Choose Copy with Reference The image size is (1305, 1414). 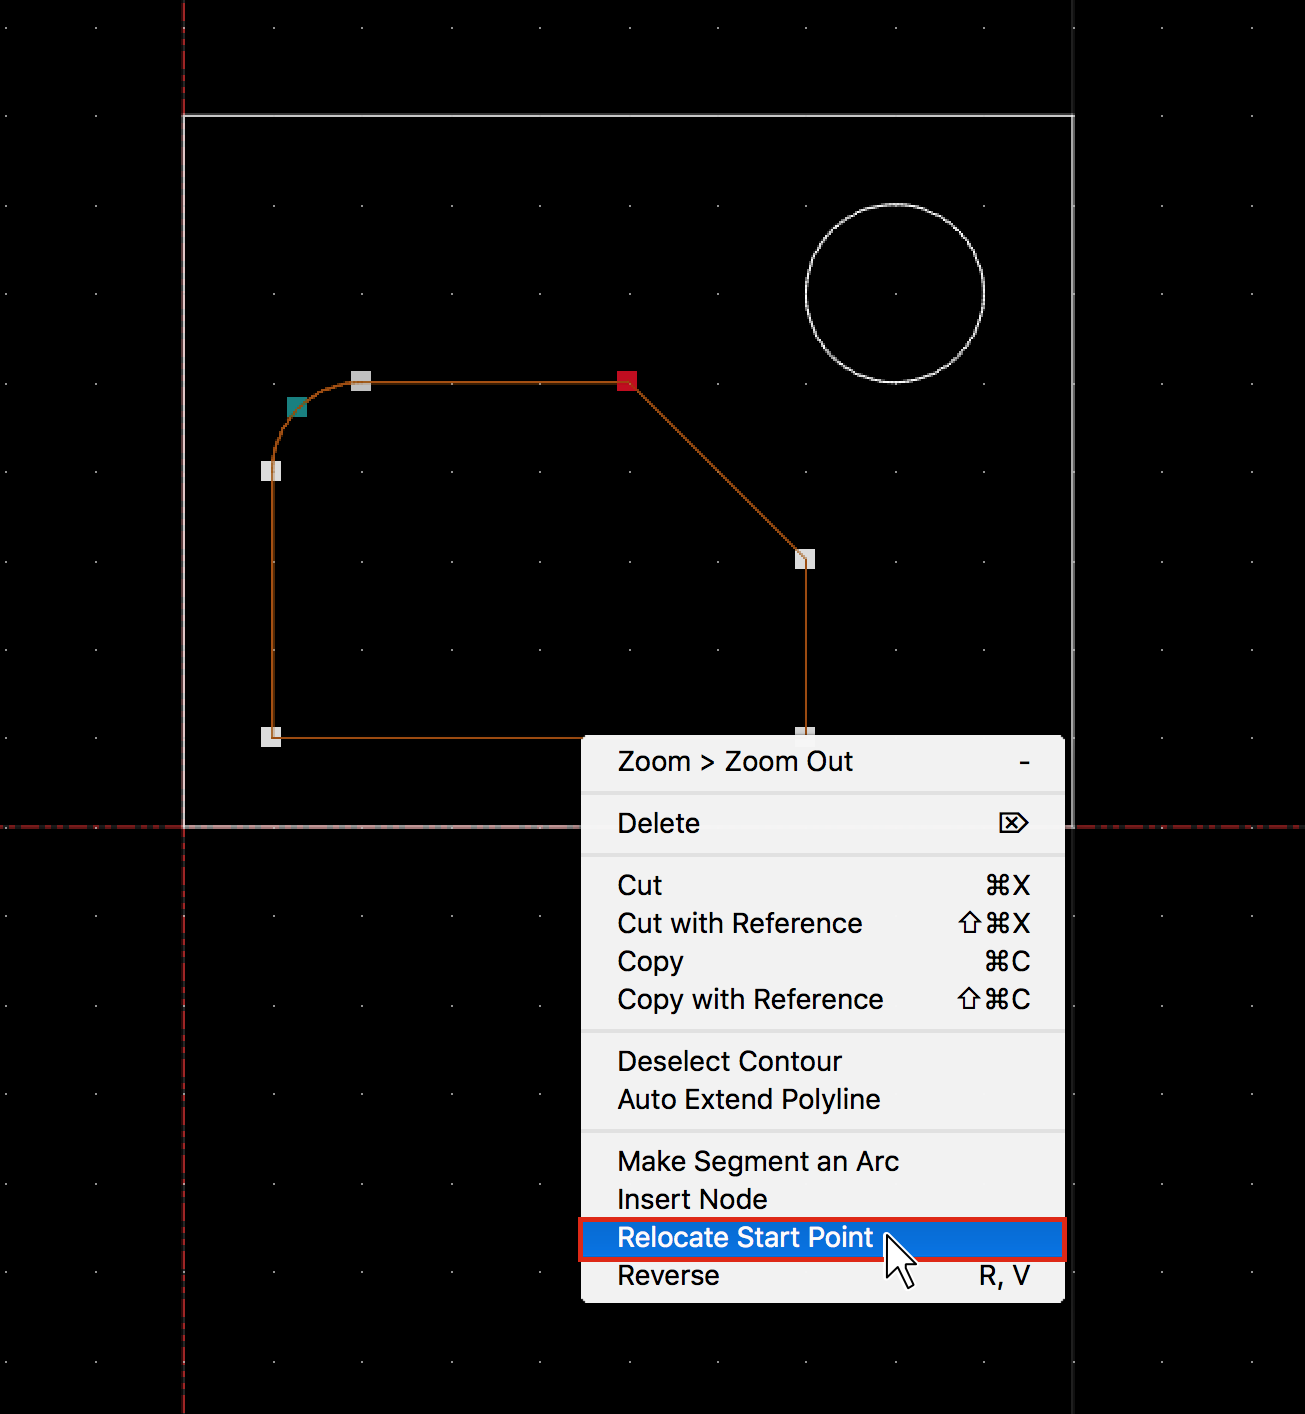click(750, 999)
